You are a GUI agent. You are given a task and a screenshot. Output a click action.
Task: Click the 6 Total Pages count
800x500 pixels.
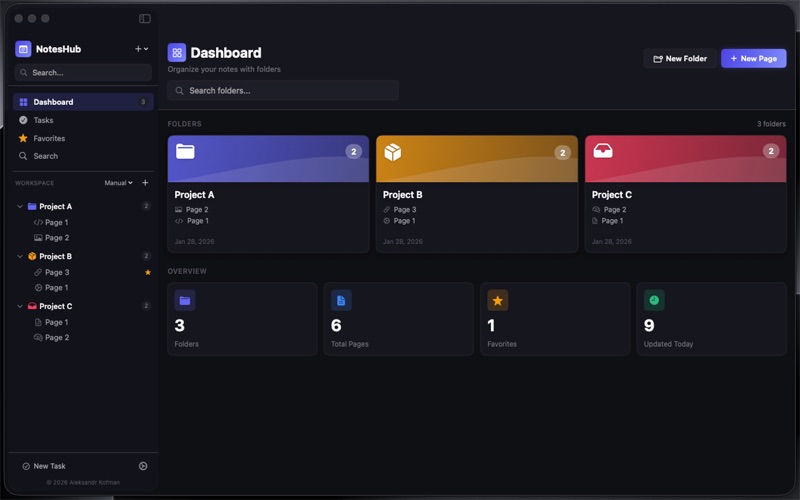(336, 326)
